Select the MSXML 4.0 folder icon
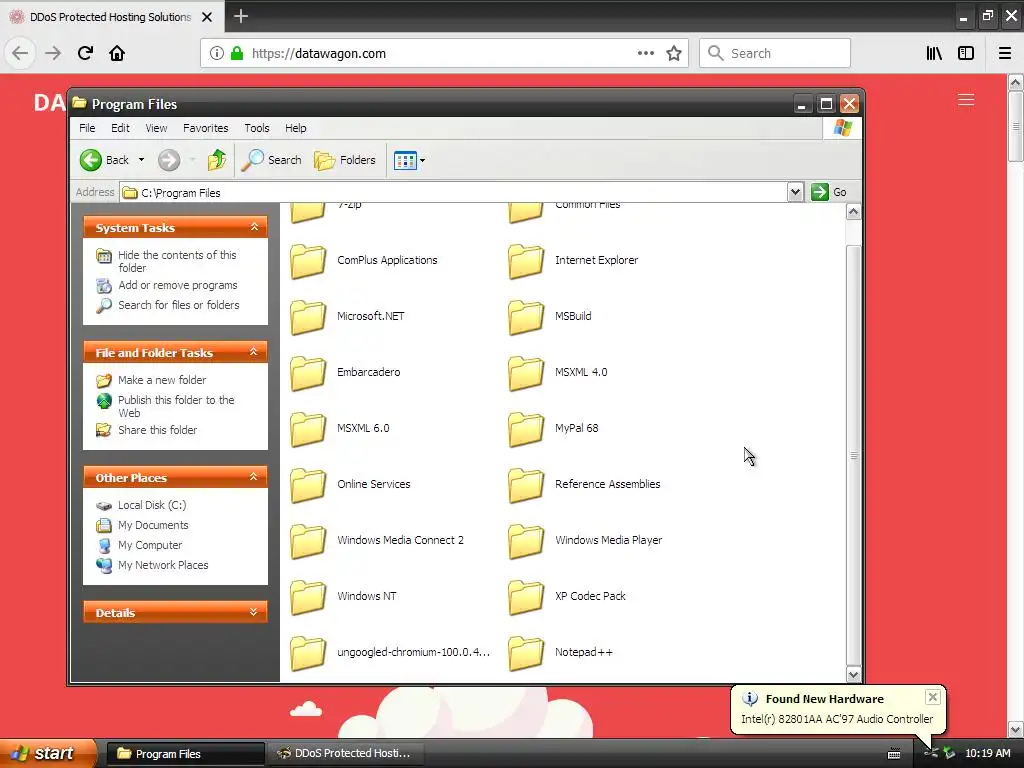 (526, 374)
